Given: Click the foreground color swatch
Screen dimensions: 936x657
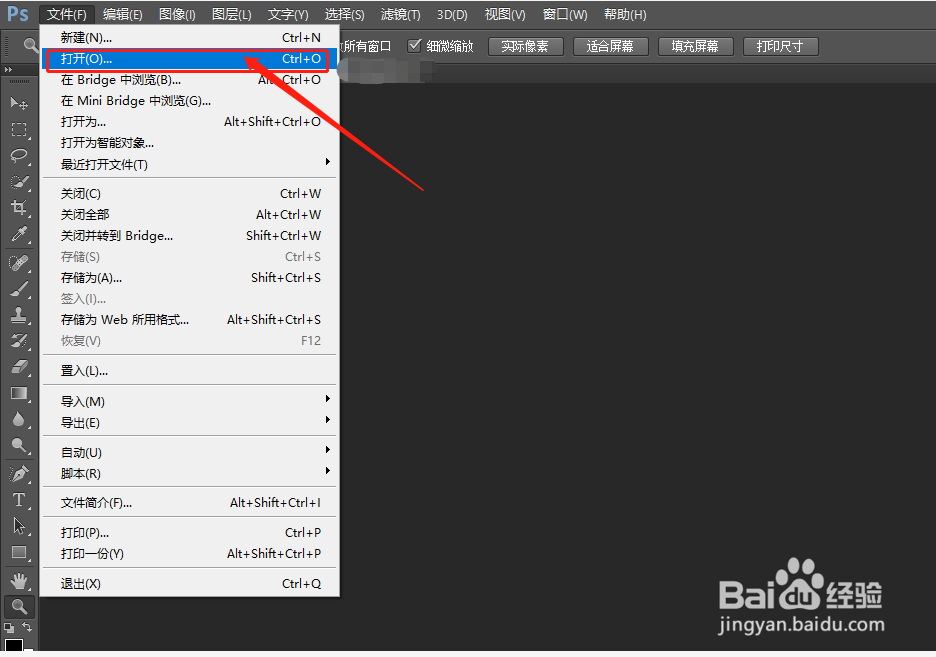Looking at the screenshot, I should tap(13, 644).
